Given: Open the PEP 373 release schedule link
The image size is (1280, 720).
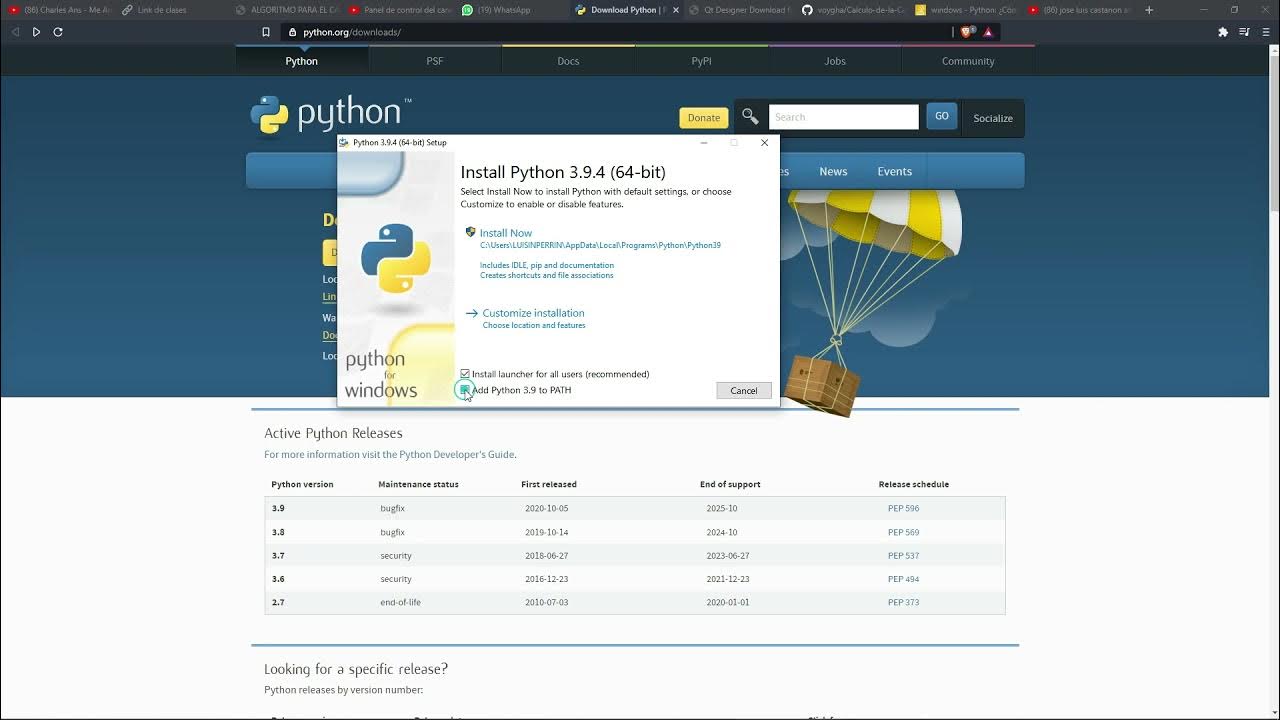Looking at the screenshot, I should [x=903, y=602].
